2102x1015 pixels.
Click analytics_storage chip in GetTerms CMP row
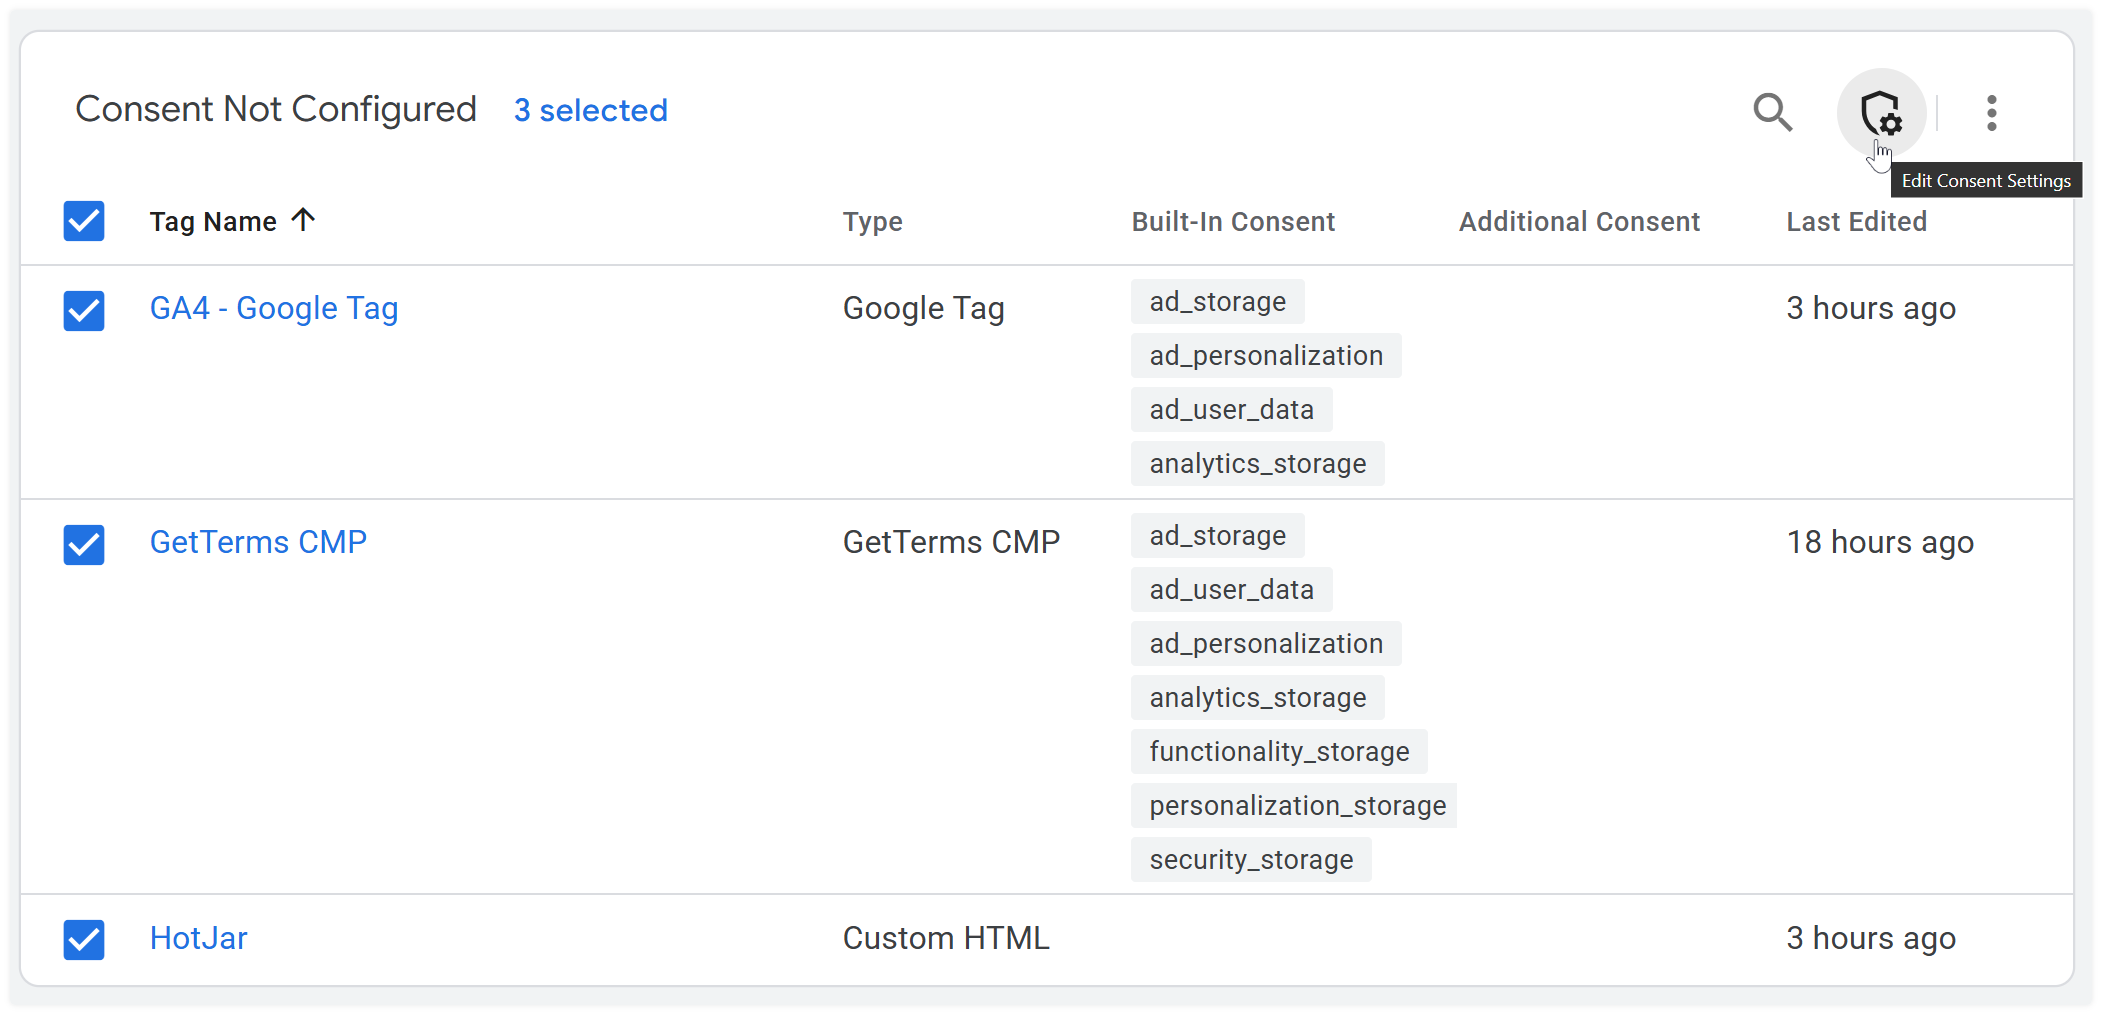[1257, 697]
